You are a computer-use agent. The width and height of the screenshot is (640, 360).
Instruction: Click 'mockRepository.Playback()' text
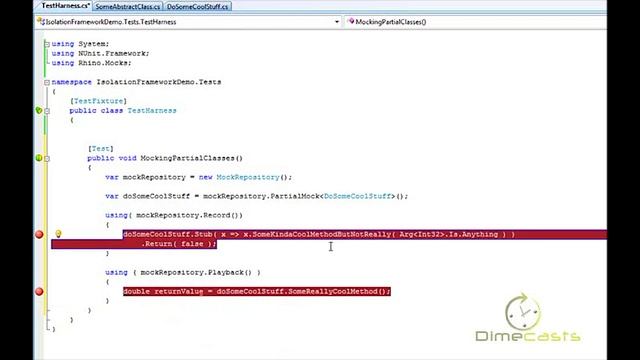pyautogui.click(x=196, y=272)
